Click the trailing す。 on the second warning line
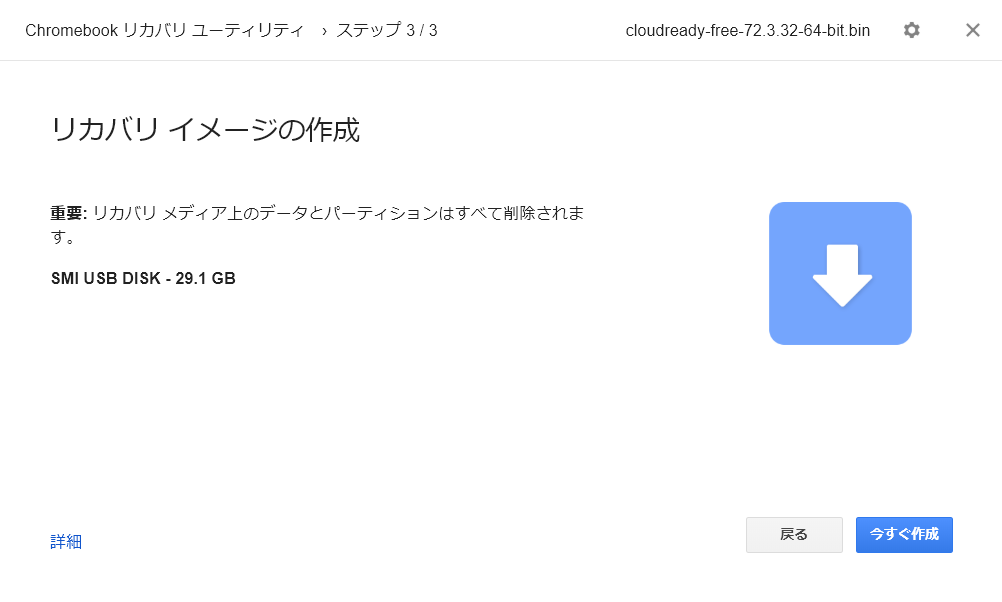 pyautogui.click(x=63, y=237)
